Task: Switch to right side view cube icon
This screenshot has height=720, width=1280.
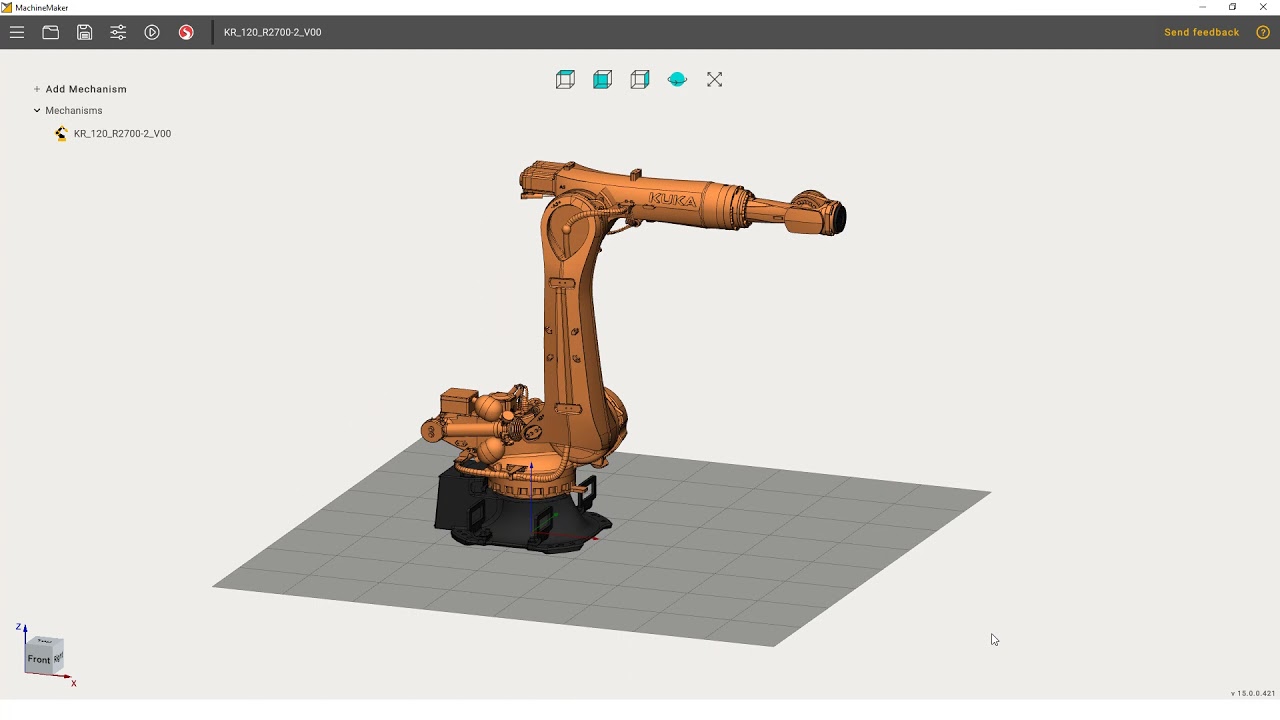Action: (x=640, y=80)
